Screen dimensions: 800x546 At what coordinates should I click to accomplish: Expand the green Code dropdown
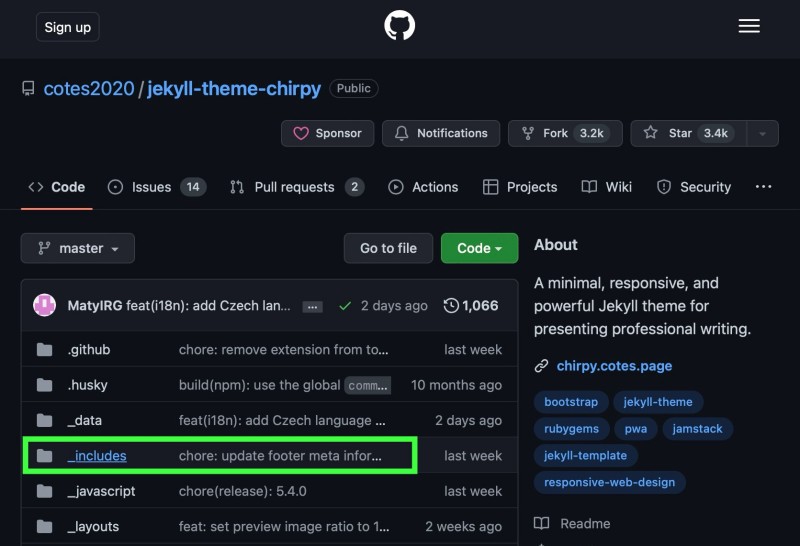pos(479,248)
